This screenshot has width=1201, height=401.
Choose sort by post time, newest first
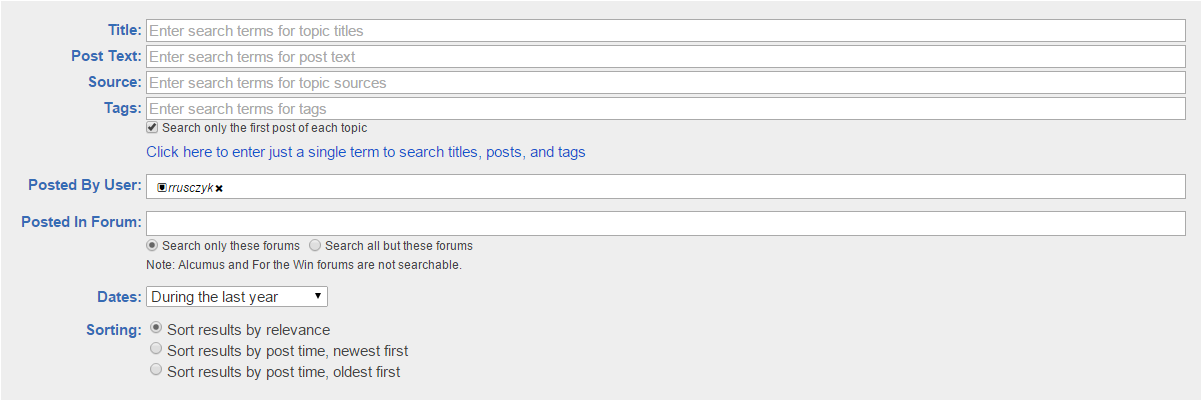pyautogui.click(x=155, y=349)
